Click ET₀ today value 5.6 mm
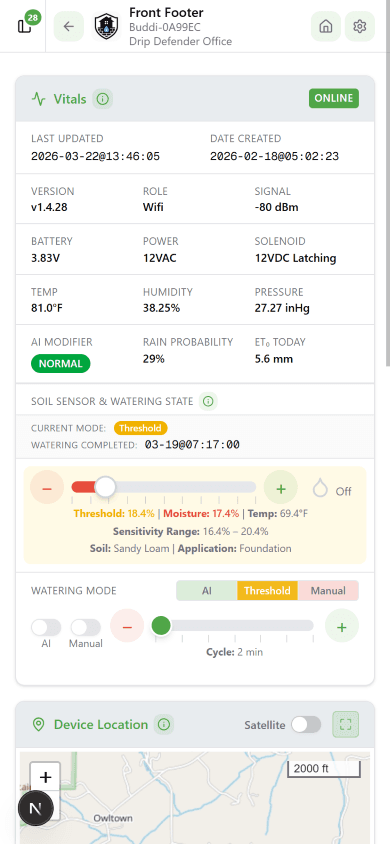The height and width of the screenshot is (844, 390). coord(274,358)
